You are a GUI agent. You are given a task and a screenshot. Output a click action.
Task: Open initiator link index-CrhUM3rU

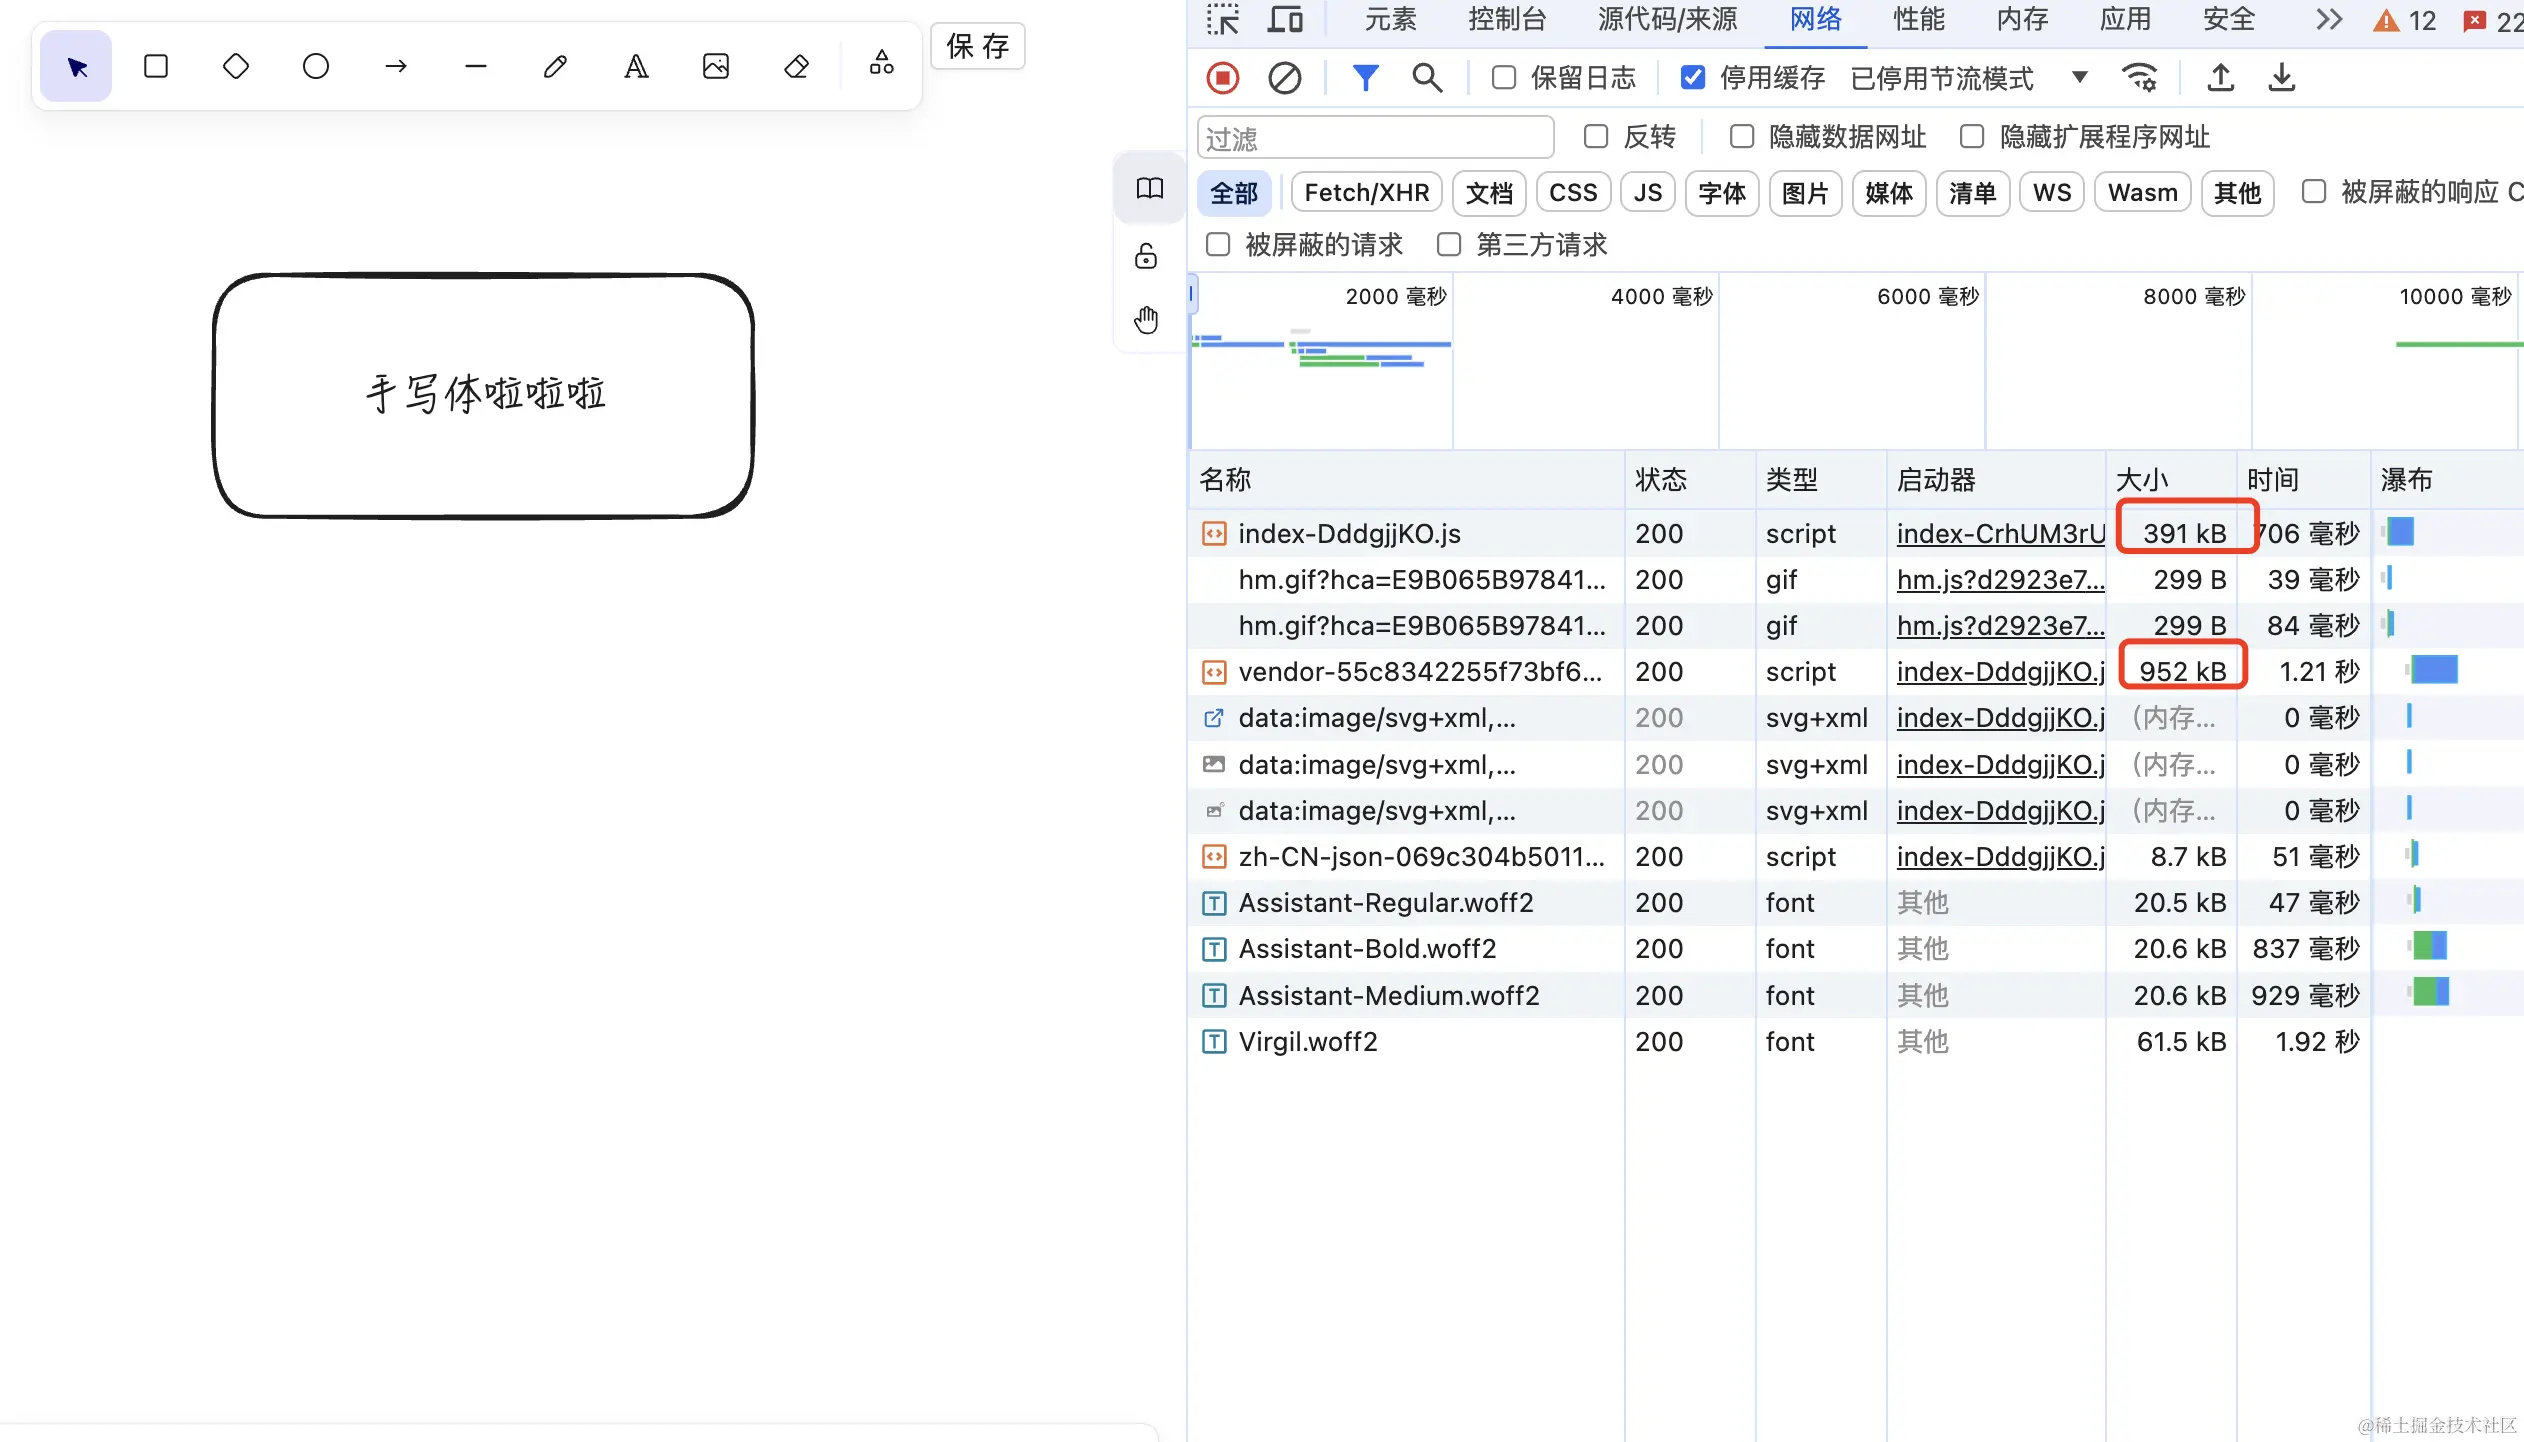click(x=2001, y=534)
